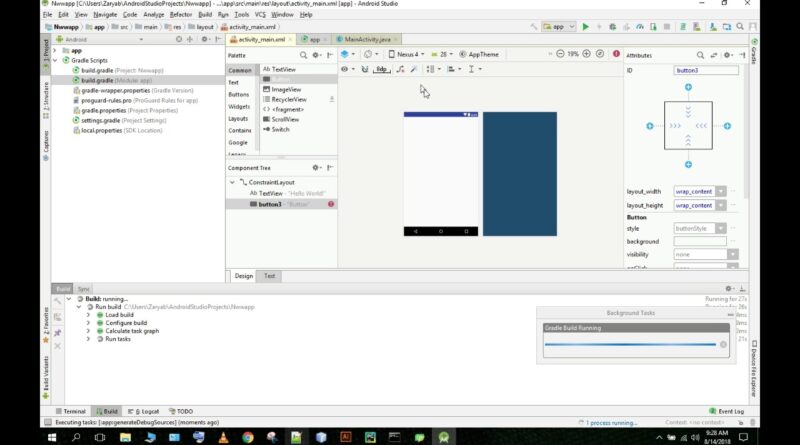
Task: Collapse the Gradle Scripts tree node
Action: pos(55,60)
